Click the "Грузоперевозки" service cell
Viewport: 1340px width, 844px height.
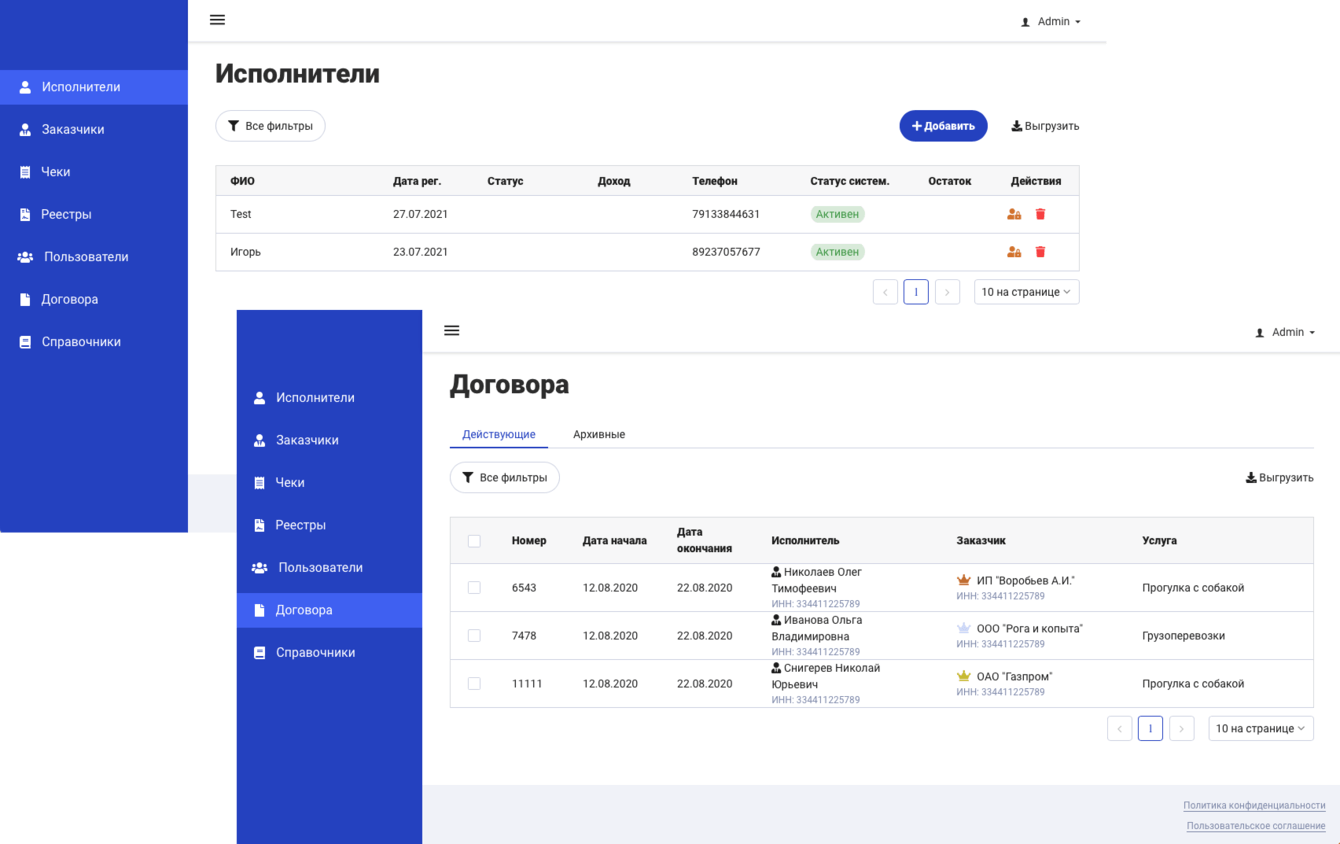point(1183,636)
